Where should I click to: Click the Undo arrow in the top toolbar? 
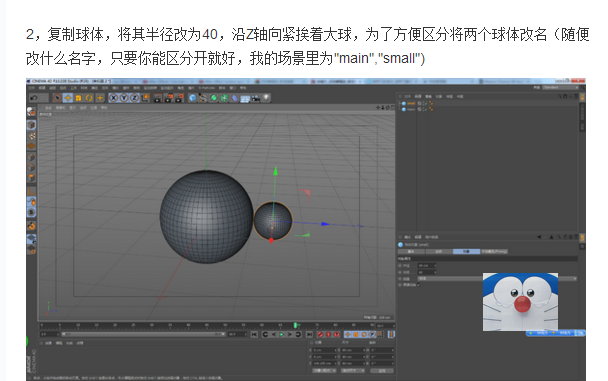[x=34, y=98]
